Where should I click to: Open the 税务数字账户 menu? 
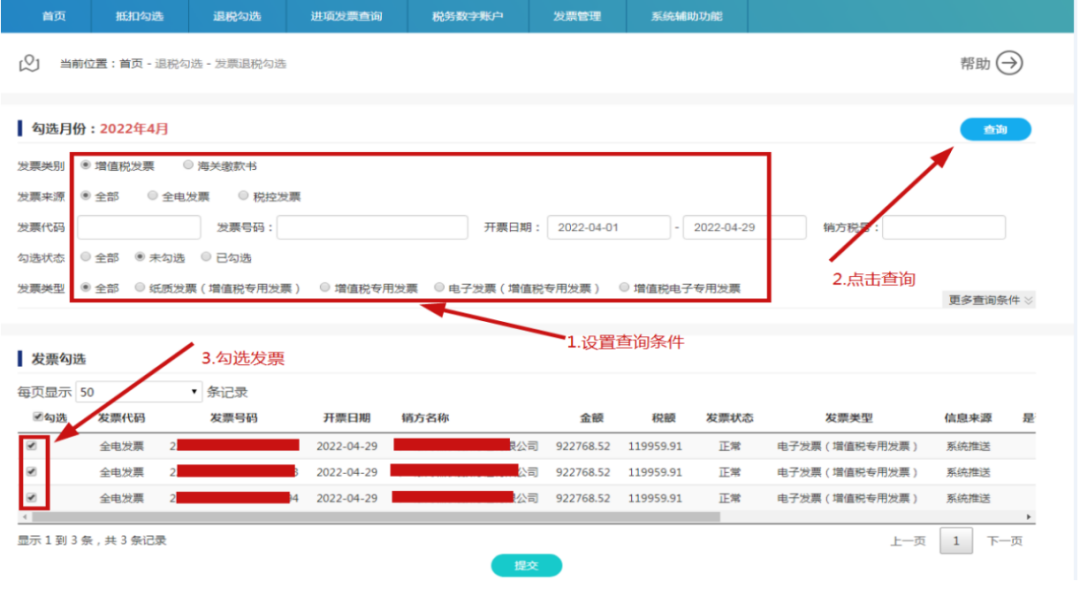click(467, 16)
